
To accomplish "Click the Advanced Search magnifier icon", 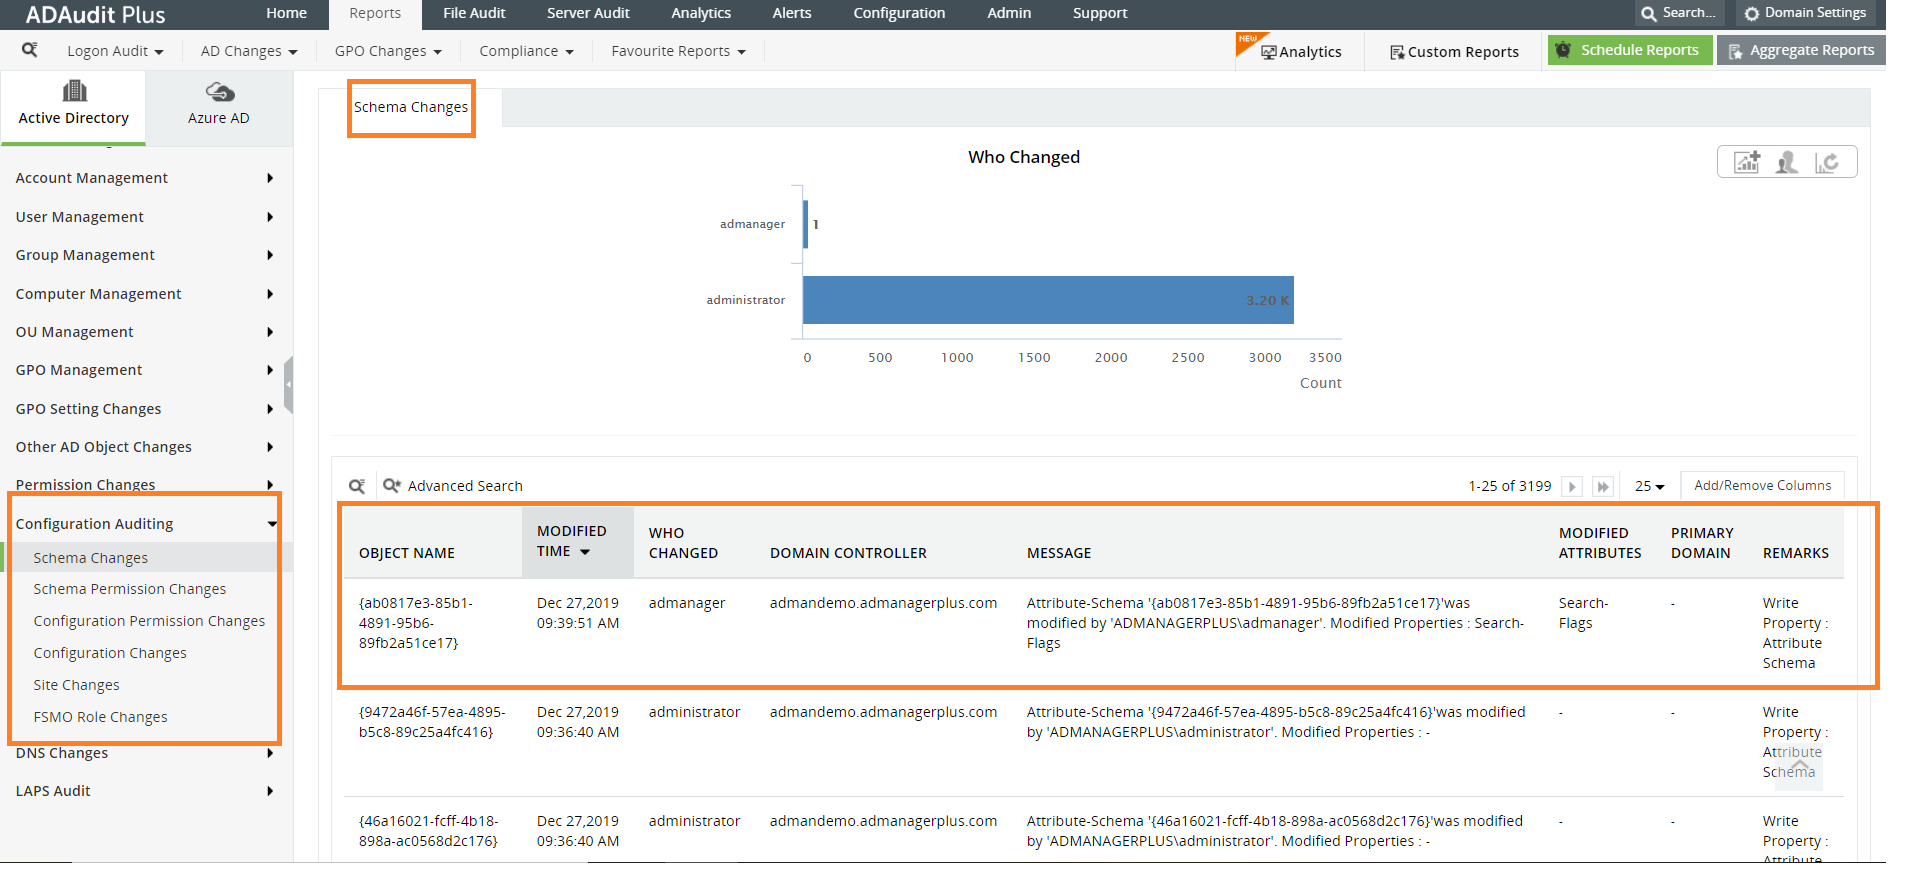I will click(392, 485).
